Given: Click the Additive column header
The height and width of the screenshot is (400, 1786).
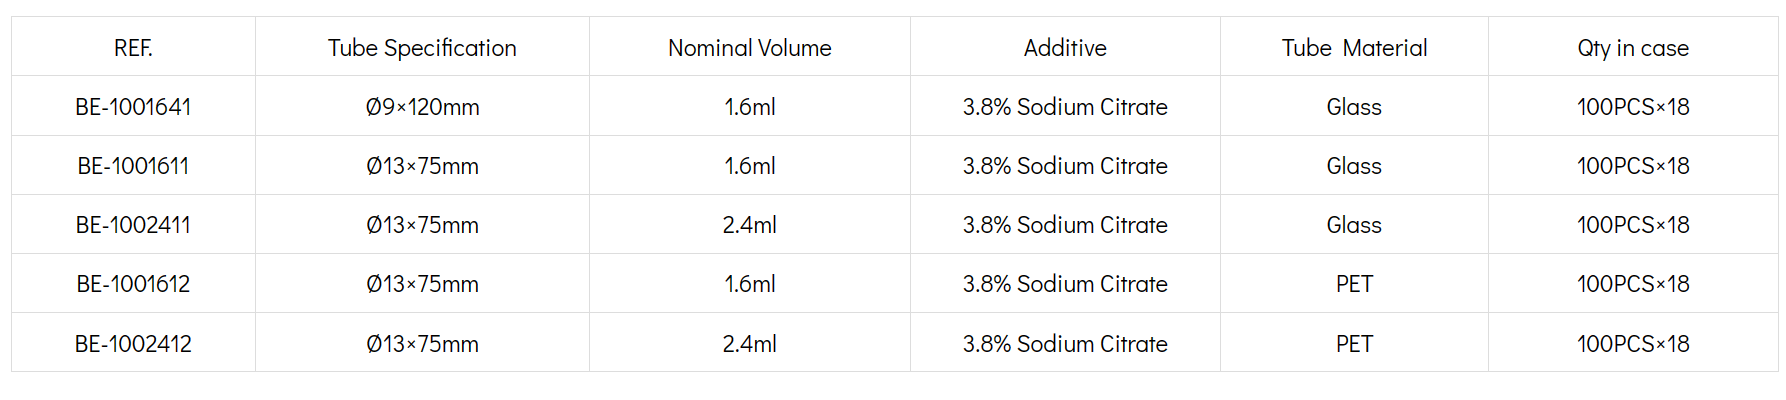Looking at the screenshot, I should (1065, 48).
